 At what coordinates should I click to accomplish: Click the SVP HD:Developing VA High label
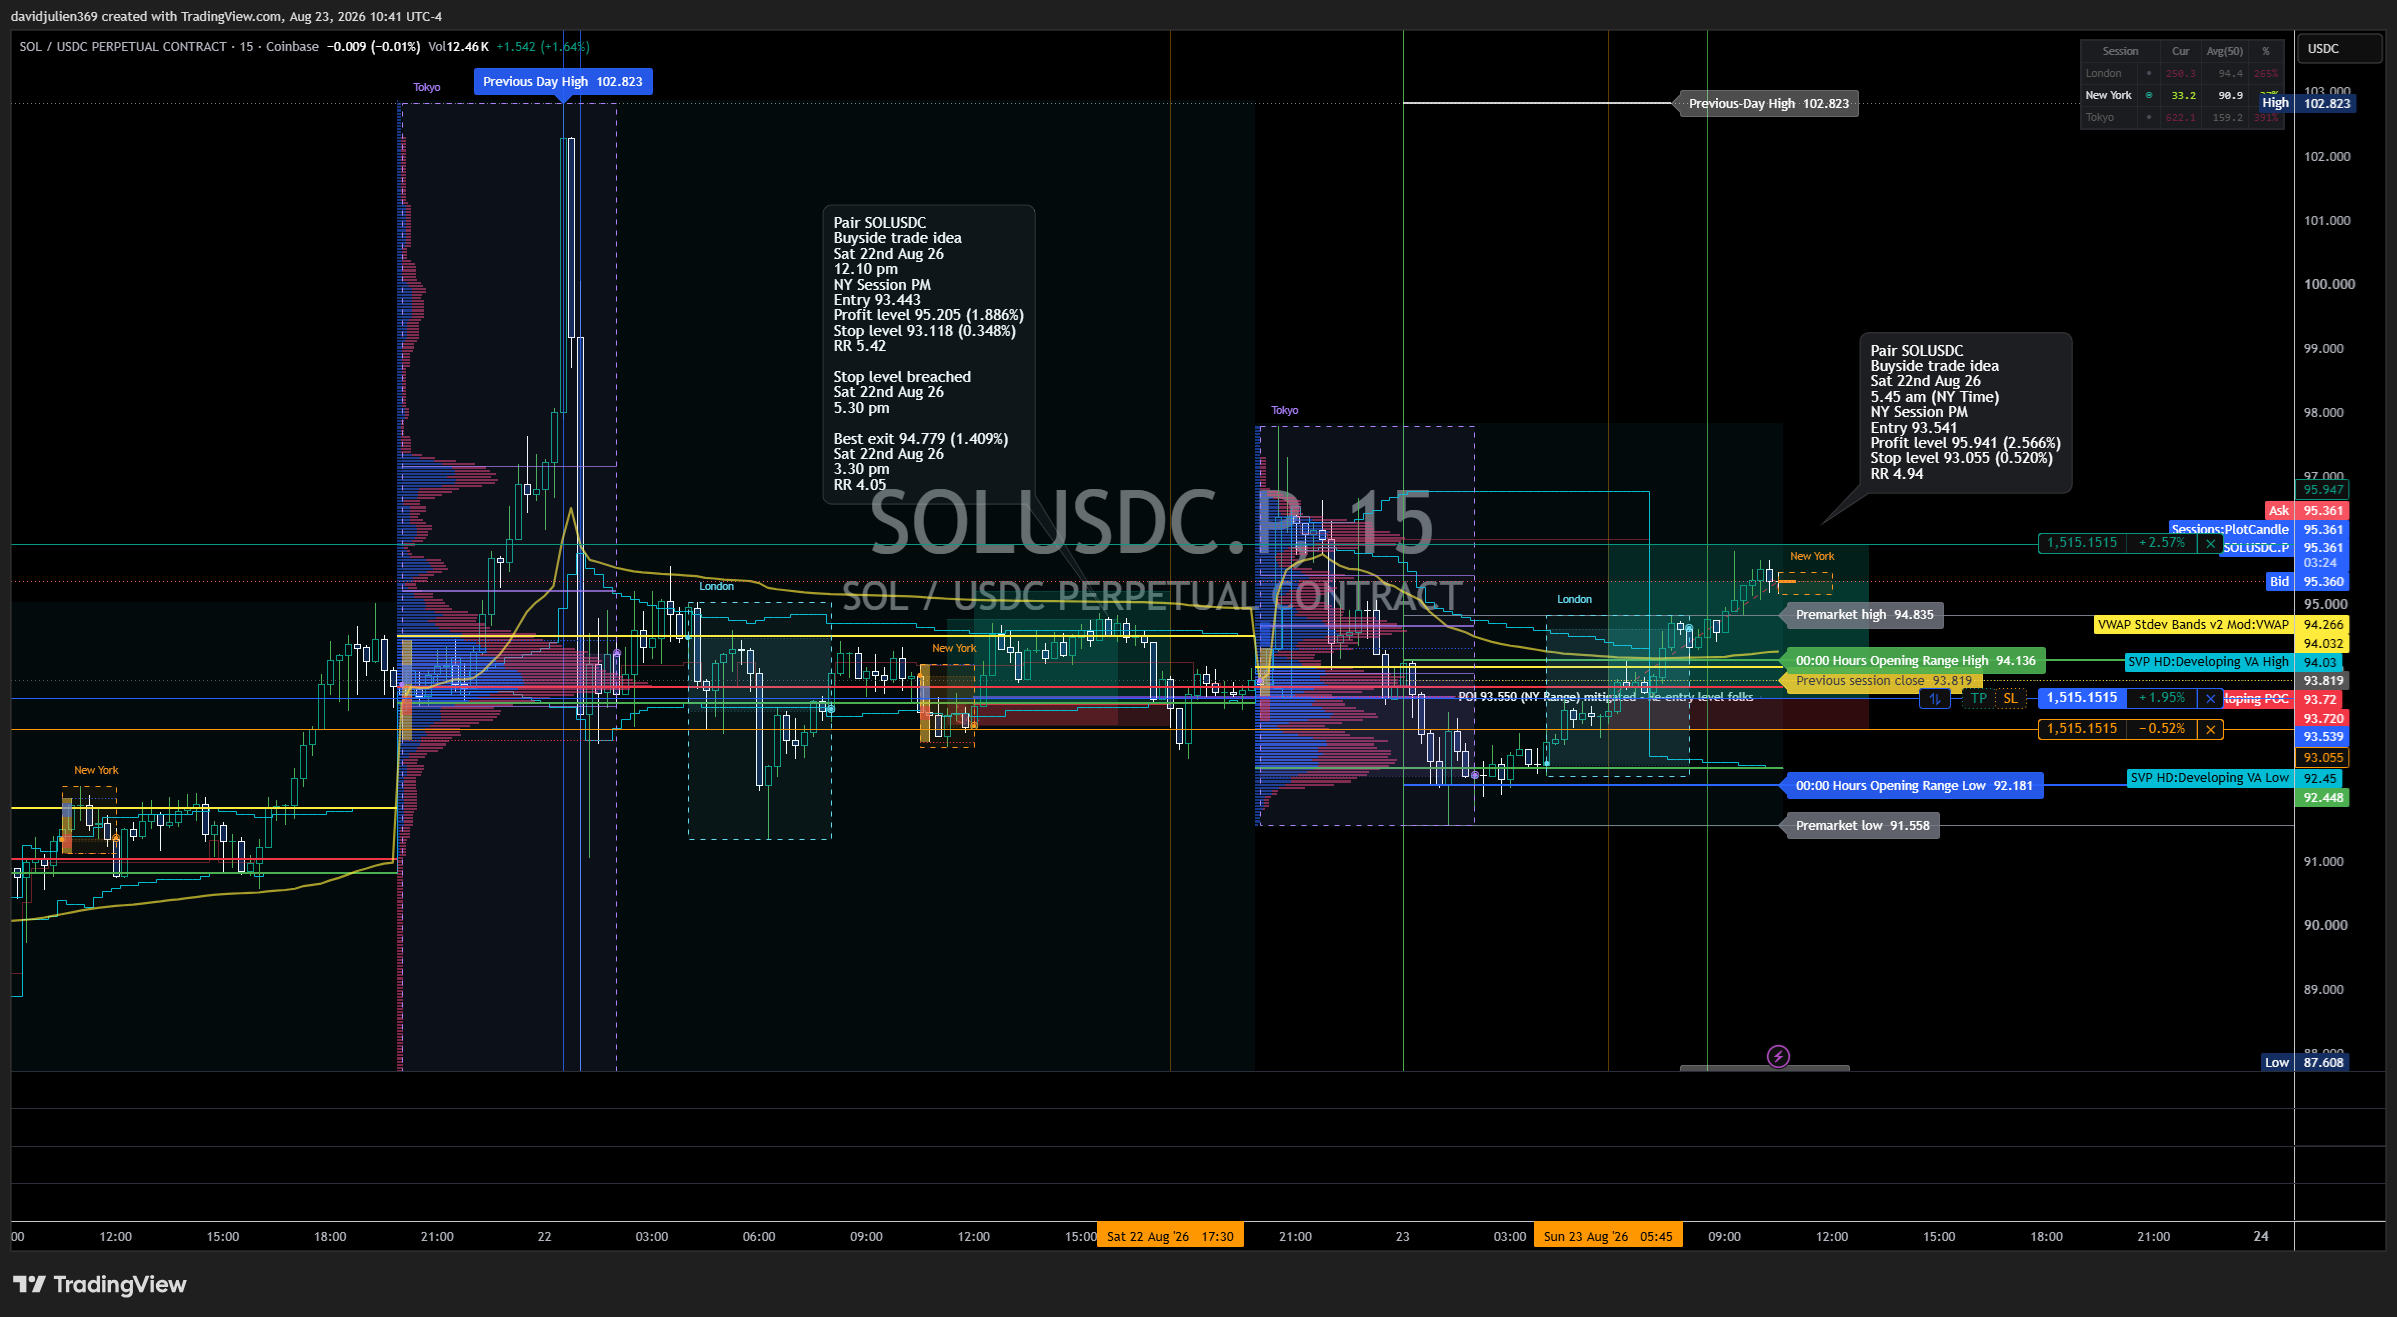[x=2208, y=662]
